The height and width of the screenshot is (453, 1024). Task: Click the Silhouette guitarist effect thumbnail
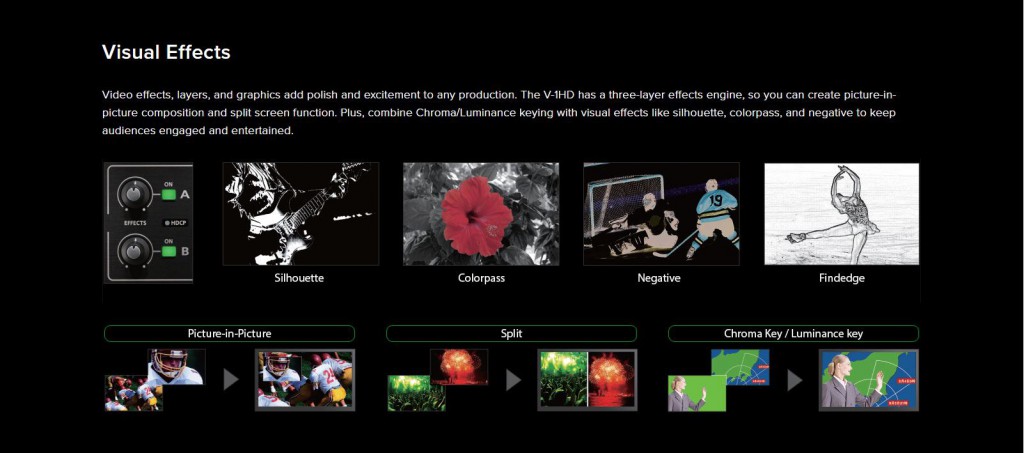pyautogui.click(x=300, y=213)
